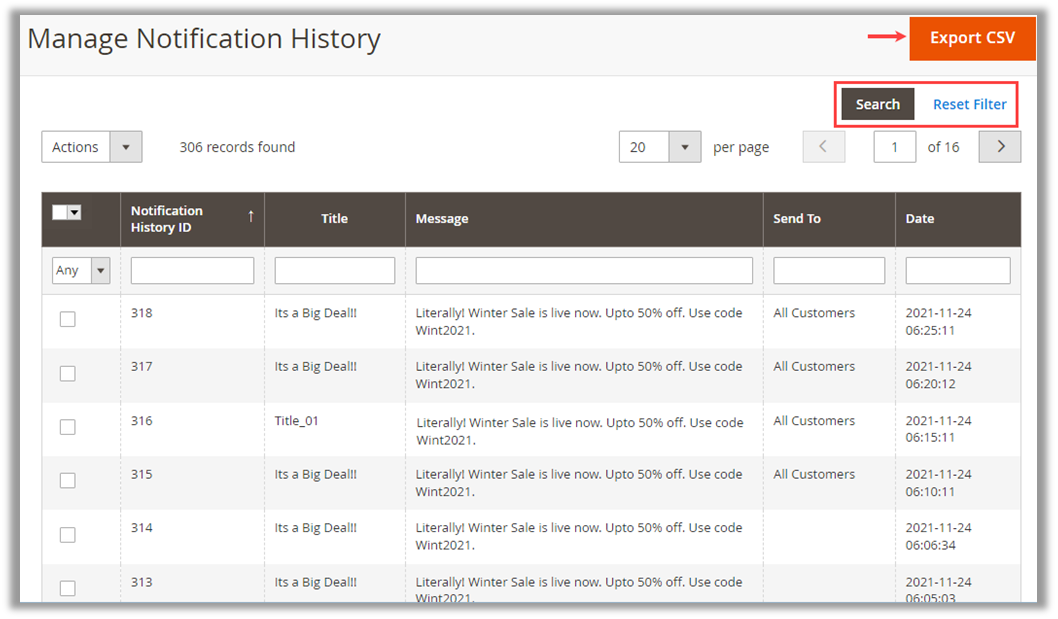The height and width of the screenshot is (619, 1058).
Task: Focus the Message filter input field
Action: (x=583, y=270)
